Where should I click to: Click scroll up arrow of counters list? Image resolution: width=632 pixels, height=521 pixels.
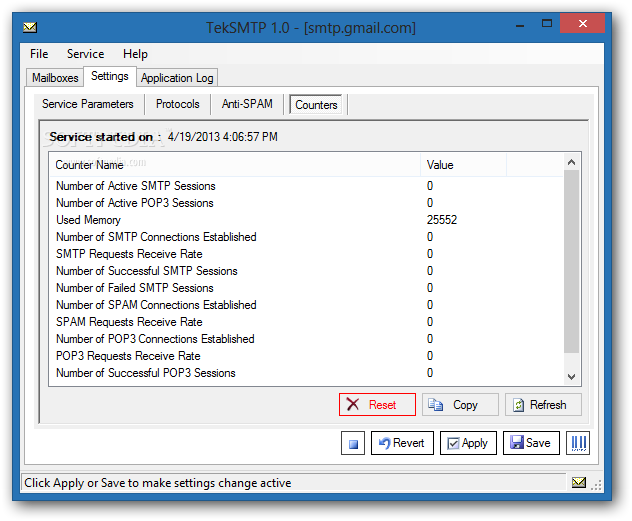point(571,162)
